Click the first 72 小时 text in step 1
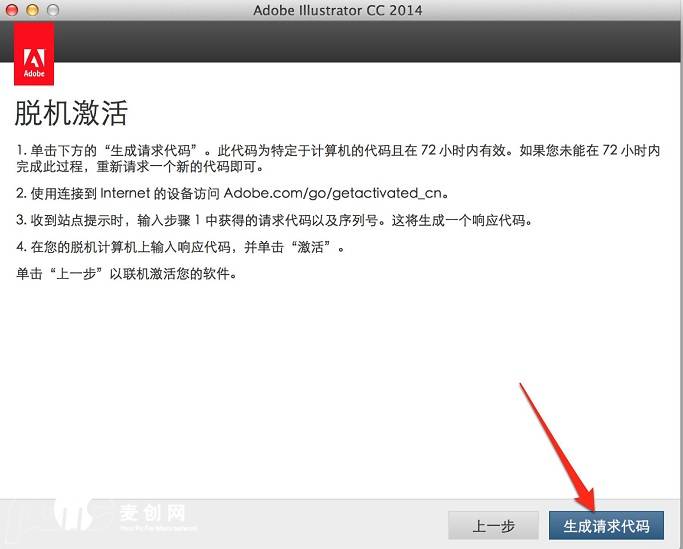The image size is (683, 549). pos(443,150)
